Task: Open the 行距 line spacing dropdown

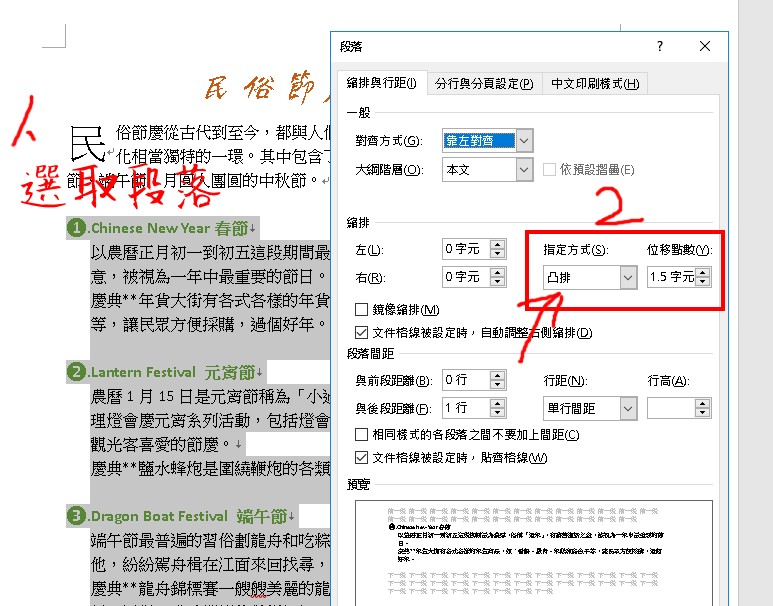Action: (x=628, y=408)
